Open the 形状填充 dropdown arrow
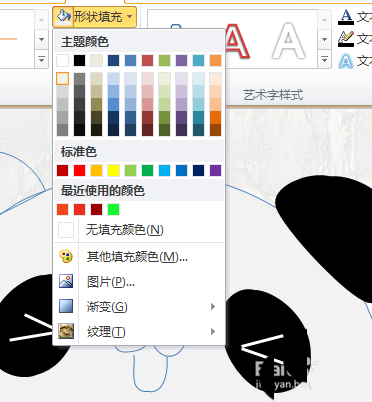Viewport: 372px width, 402px height. [x=130, y=16]
